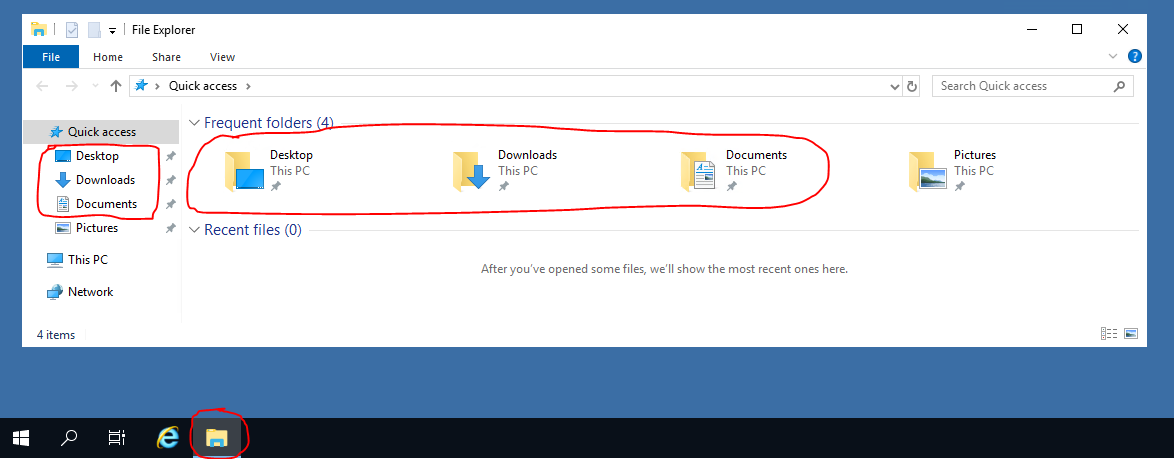Click the New folder quick access toolbar icon
1174x459 pixels.
pos(94,30)
